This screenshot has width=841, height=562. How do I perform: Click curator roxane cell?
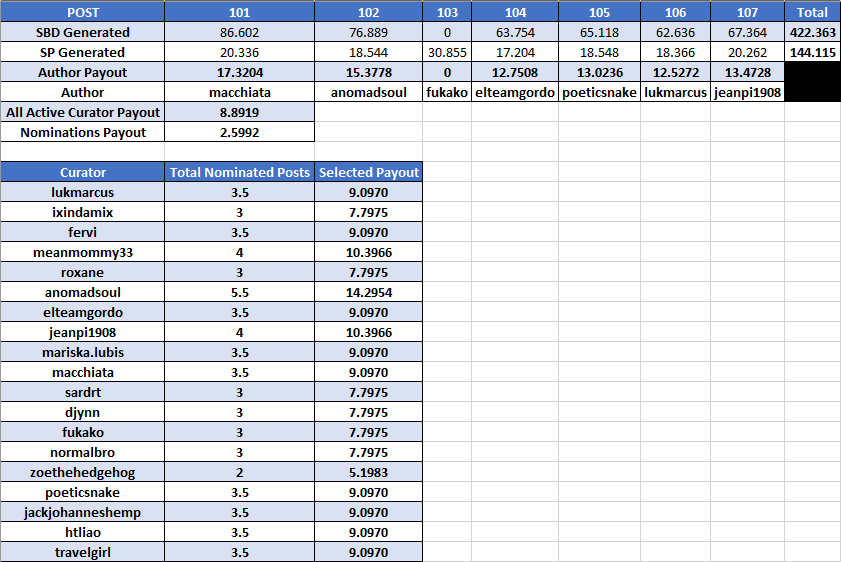(x=83, y=272)
